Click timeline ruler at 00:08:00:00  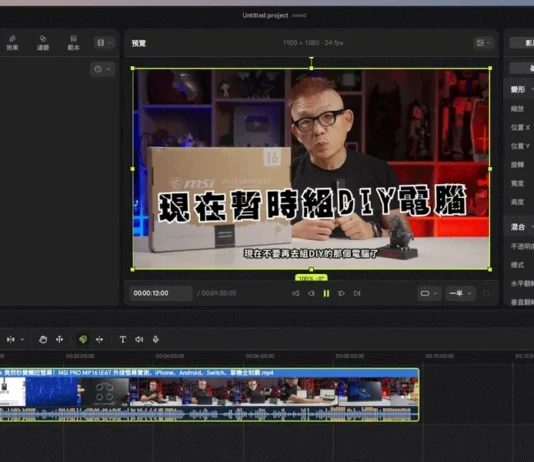click(350, 356)
